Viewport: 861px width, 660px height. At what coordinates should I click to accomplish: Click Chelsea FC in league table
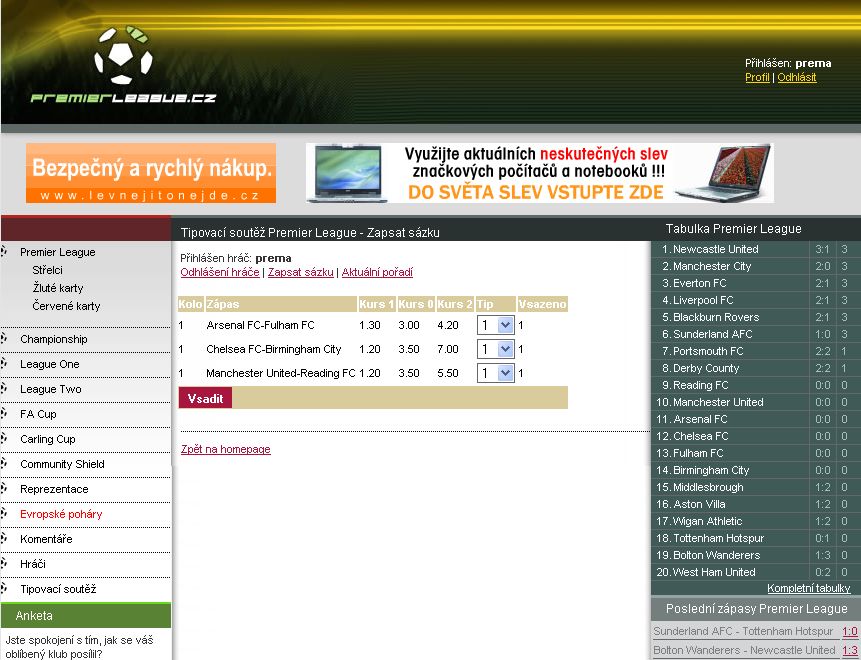701,437
